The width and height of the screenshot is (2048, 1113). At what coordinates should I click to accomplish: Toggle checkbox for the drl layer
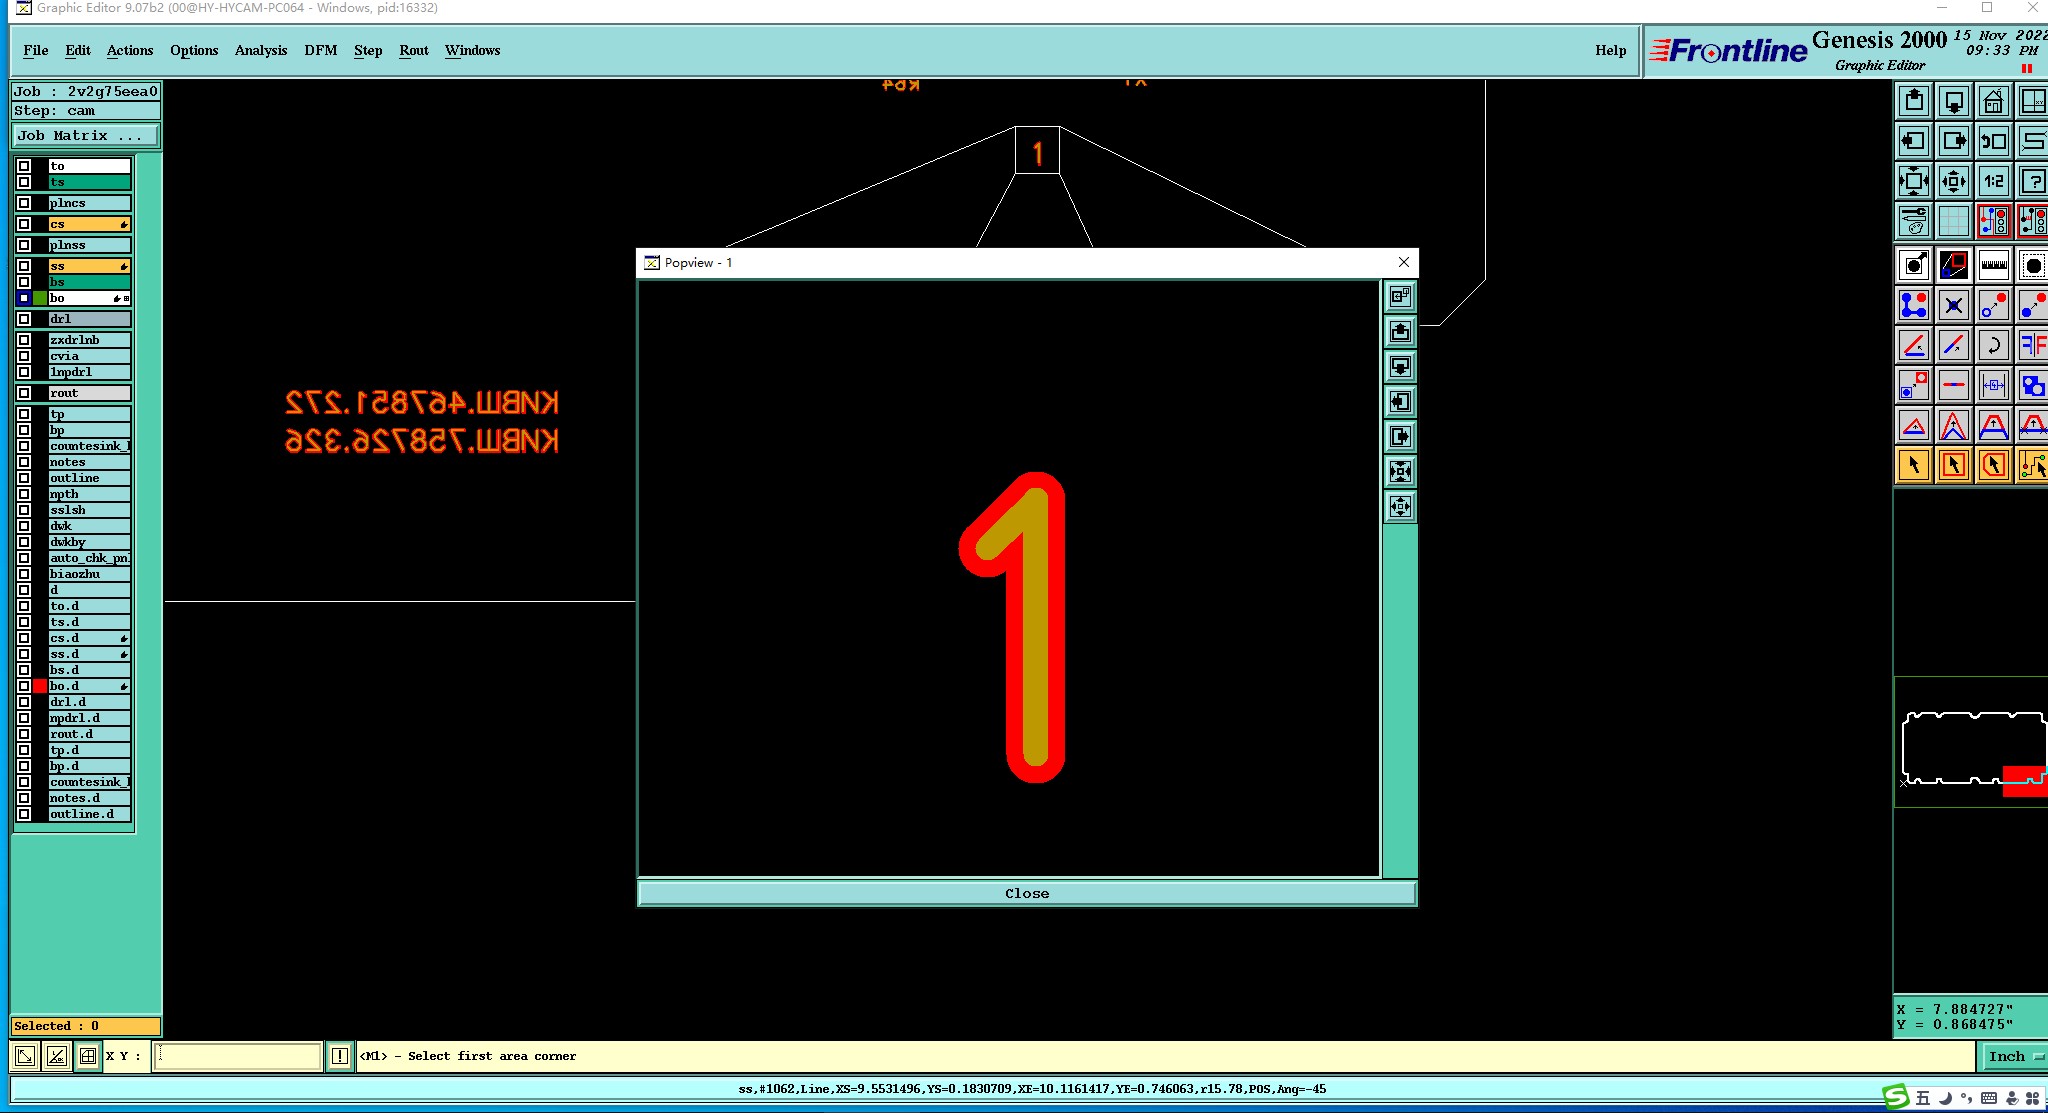click(x=24, y=319)
